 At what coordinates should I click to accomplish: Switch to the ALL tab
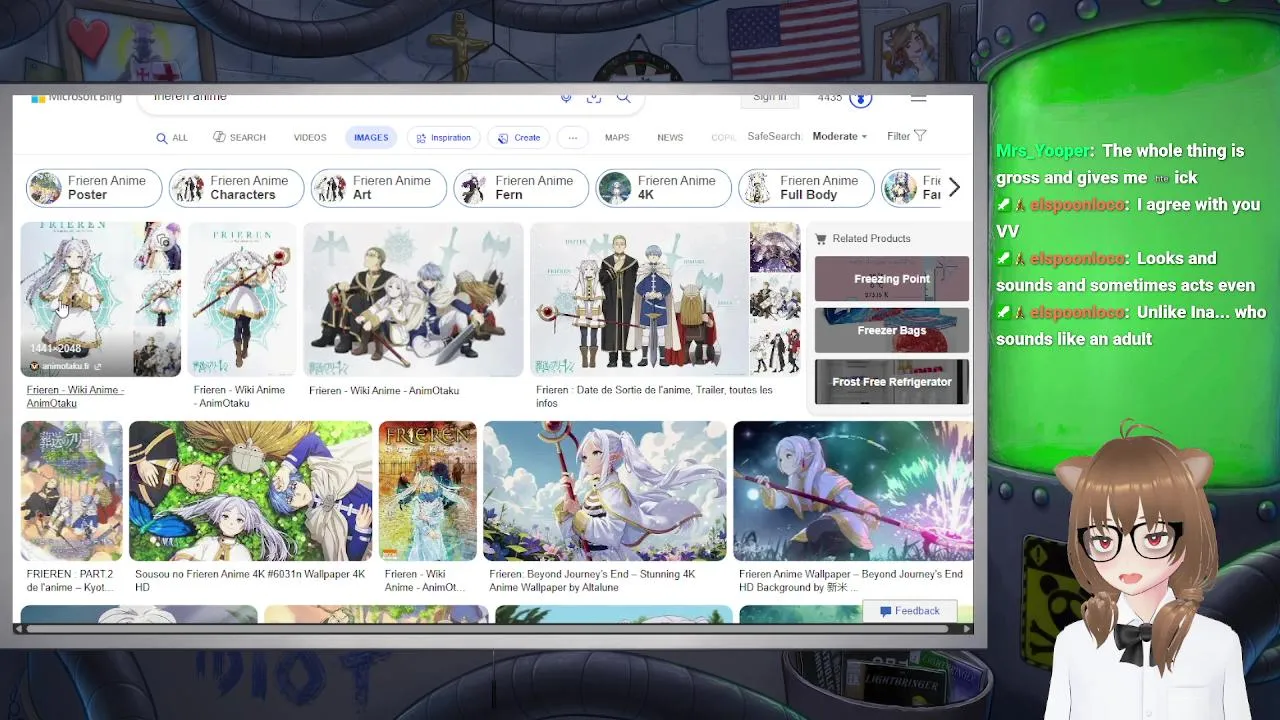pos(172,138)
